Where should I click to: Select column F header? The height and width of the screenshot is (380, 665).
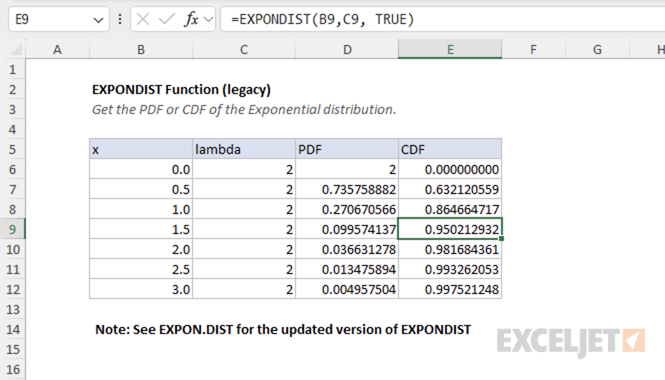[534, 50]
